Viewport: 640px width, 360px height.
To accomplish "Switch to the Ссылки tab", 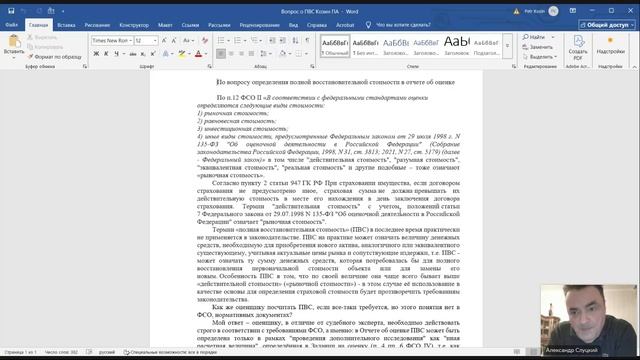I will coord(190,25).
